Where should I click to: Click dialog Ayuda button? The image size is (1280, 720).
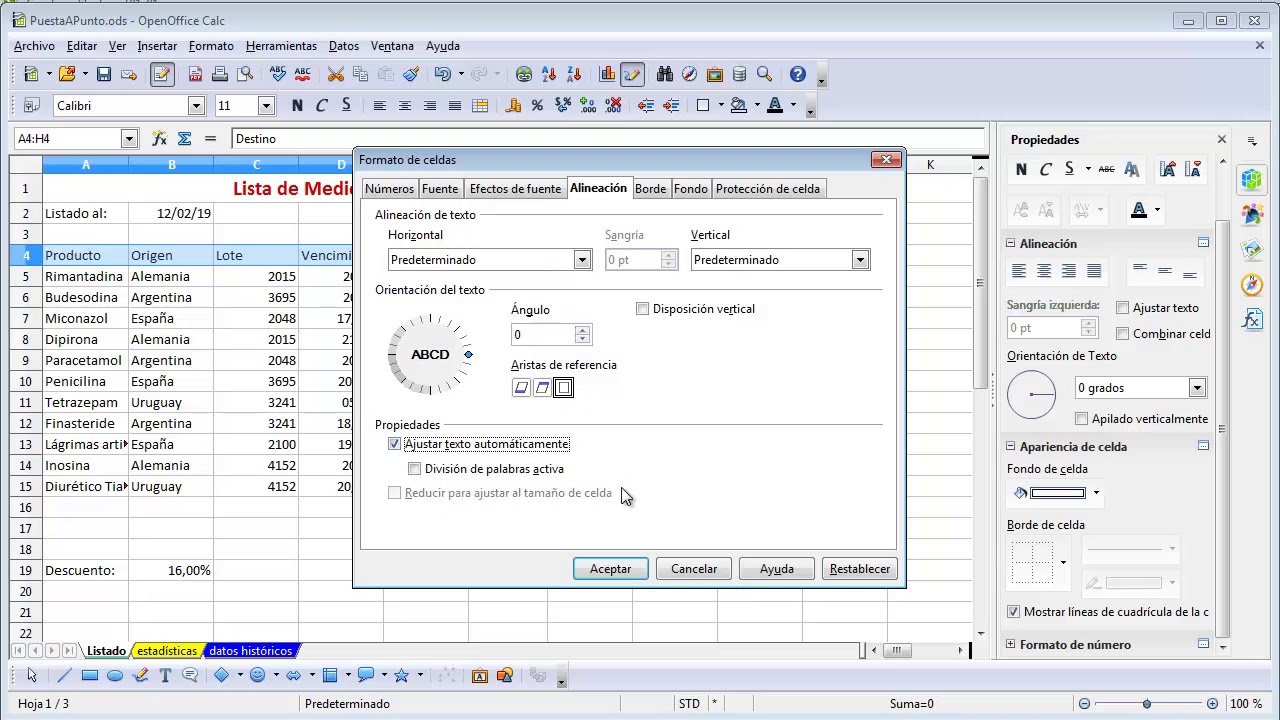[777, 569]
